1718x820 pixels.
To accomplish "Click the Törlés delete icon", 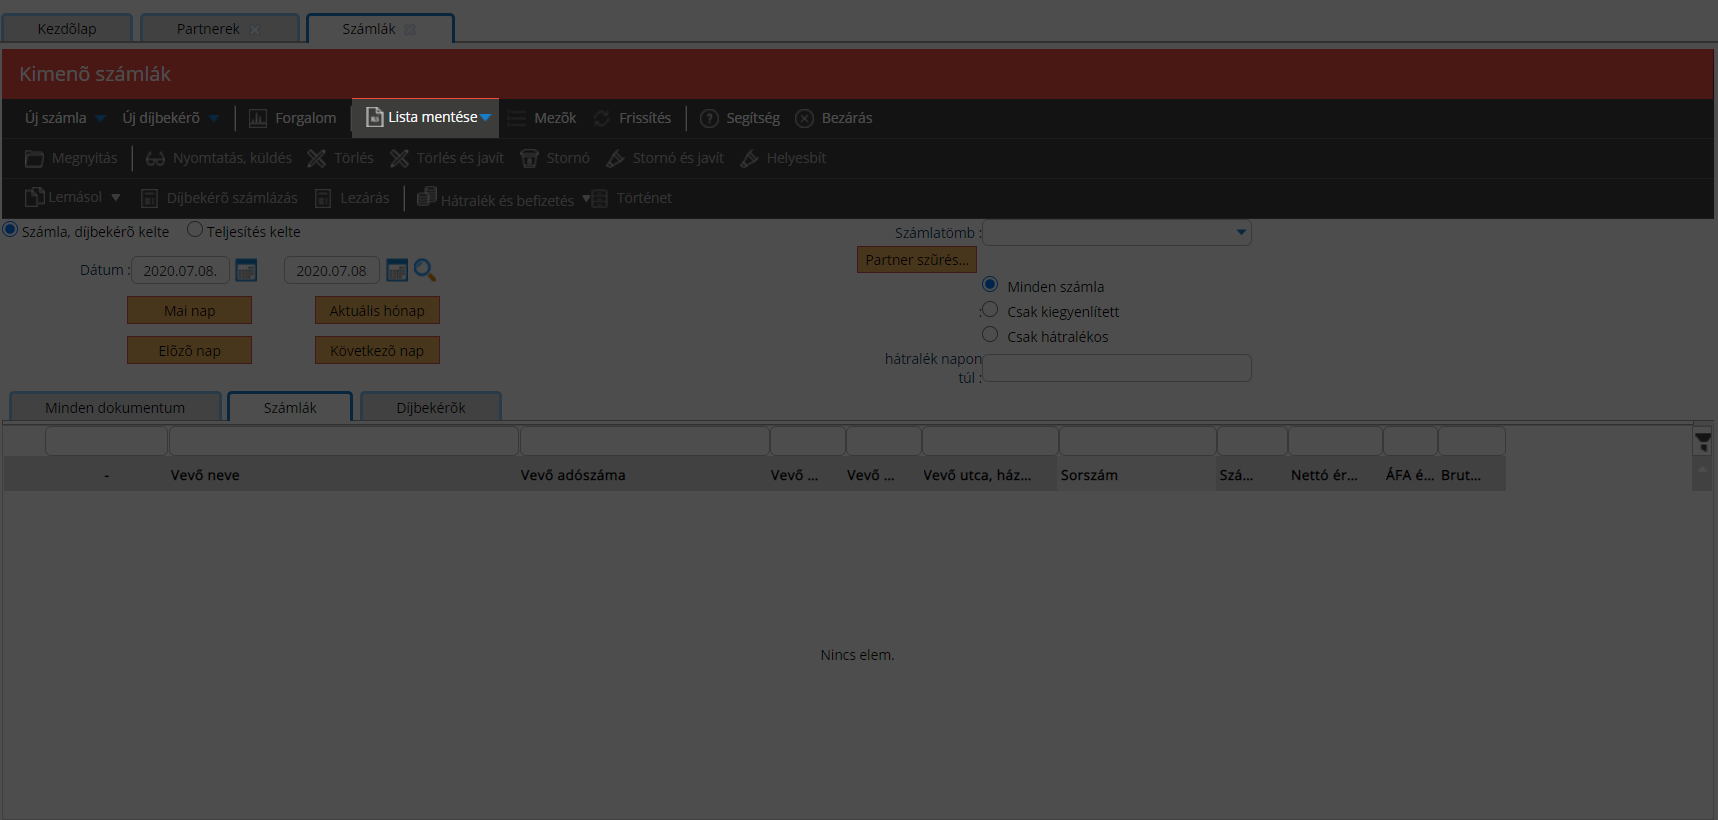I will (x=317, y=158).
